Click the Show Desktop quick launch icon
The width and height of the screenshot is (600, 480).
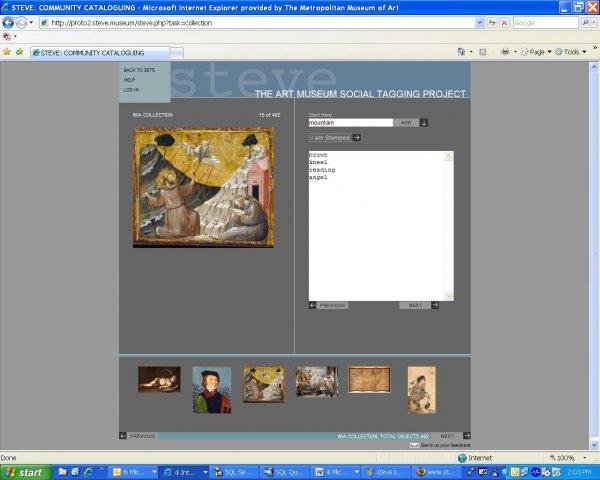(x=75, y=472)
